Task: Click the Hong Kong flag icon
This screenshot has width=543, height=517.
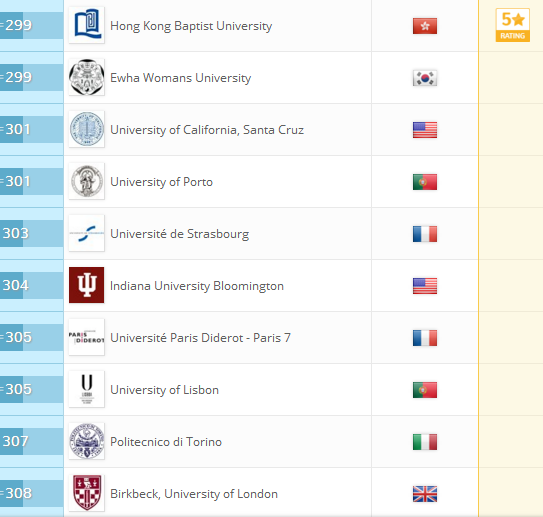Action: point(425,26)
